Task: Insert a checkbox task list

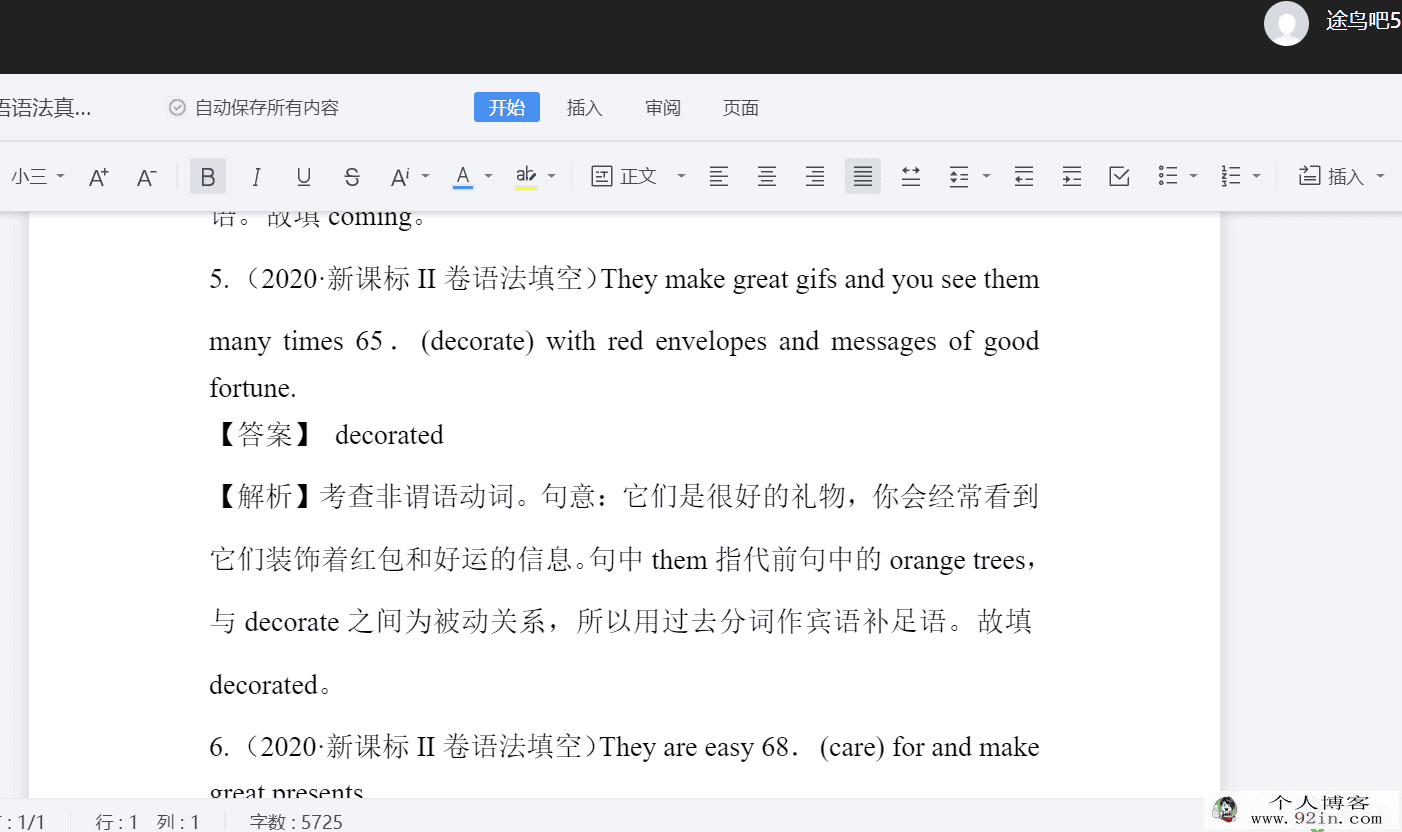Action: click(x=1120, y=177)
